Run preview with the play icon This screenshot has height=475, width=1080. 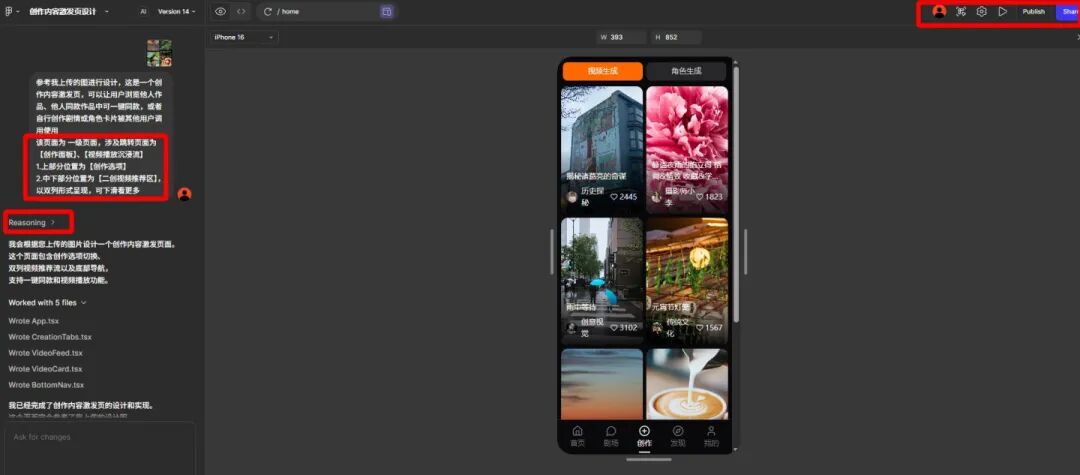click(x=1003, y=12)
